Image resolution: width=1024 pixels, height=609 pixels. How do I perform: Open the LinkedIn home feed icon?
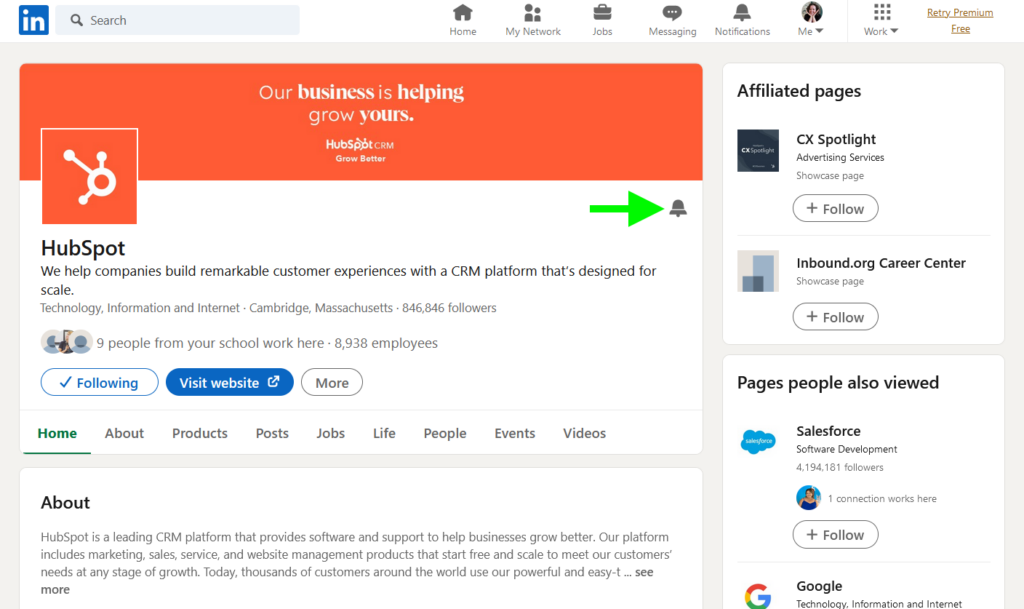462,20
